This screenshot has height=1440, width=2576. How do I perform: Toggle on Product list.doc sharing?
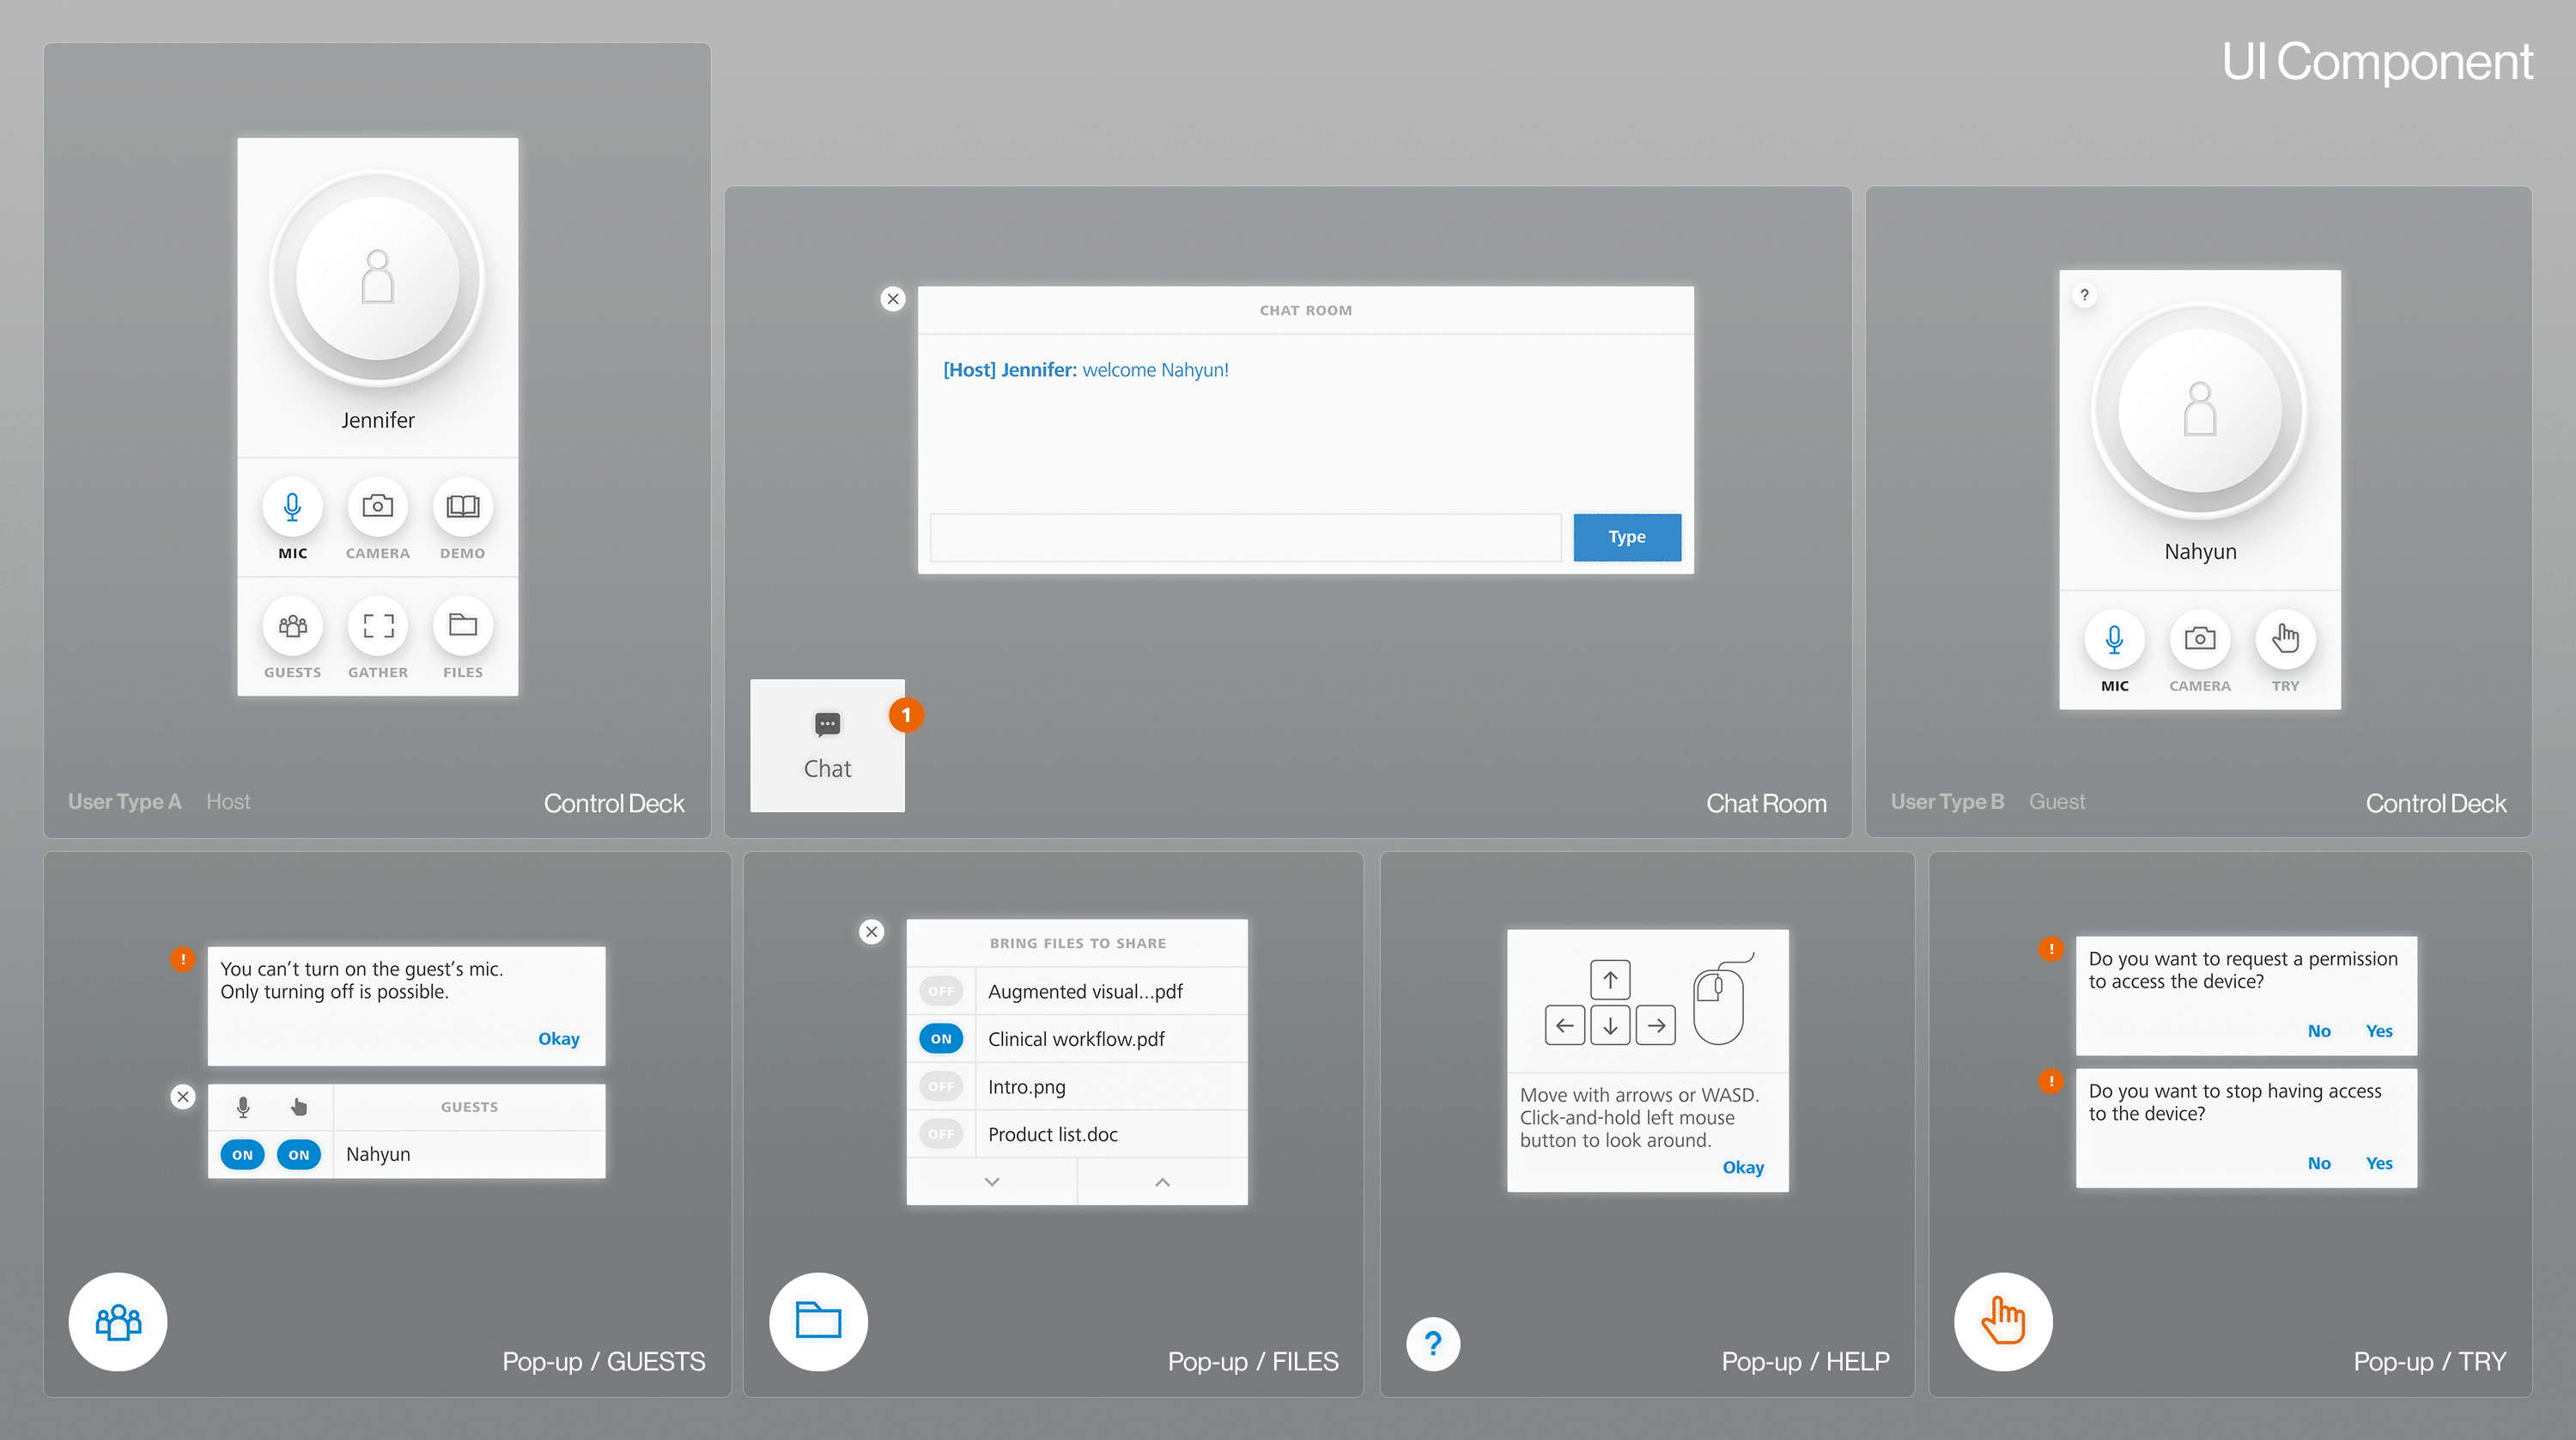(941, 1134)
